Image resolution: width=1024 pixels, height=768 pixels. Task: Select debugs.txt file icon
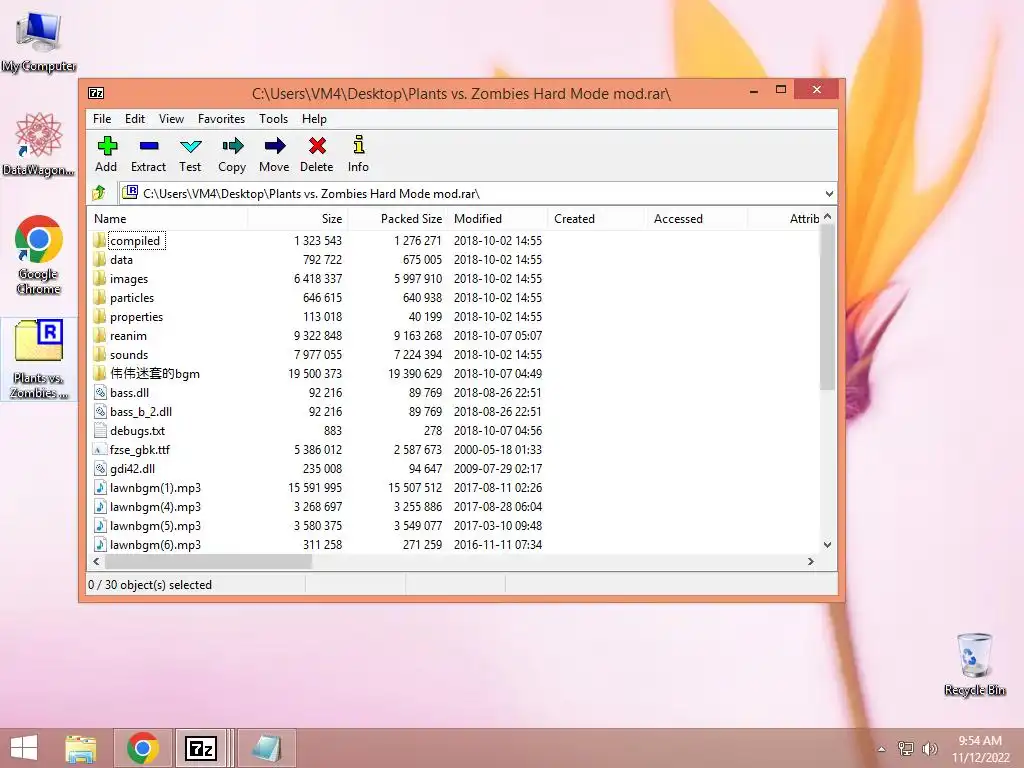tap(100, 430)
